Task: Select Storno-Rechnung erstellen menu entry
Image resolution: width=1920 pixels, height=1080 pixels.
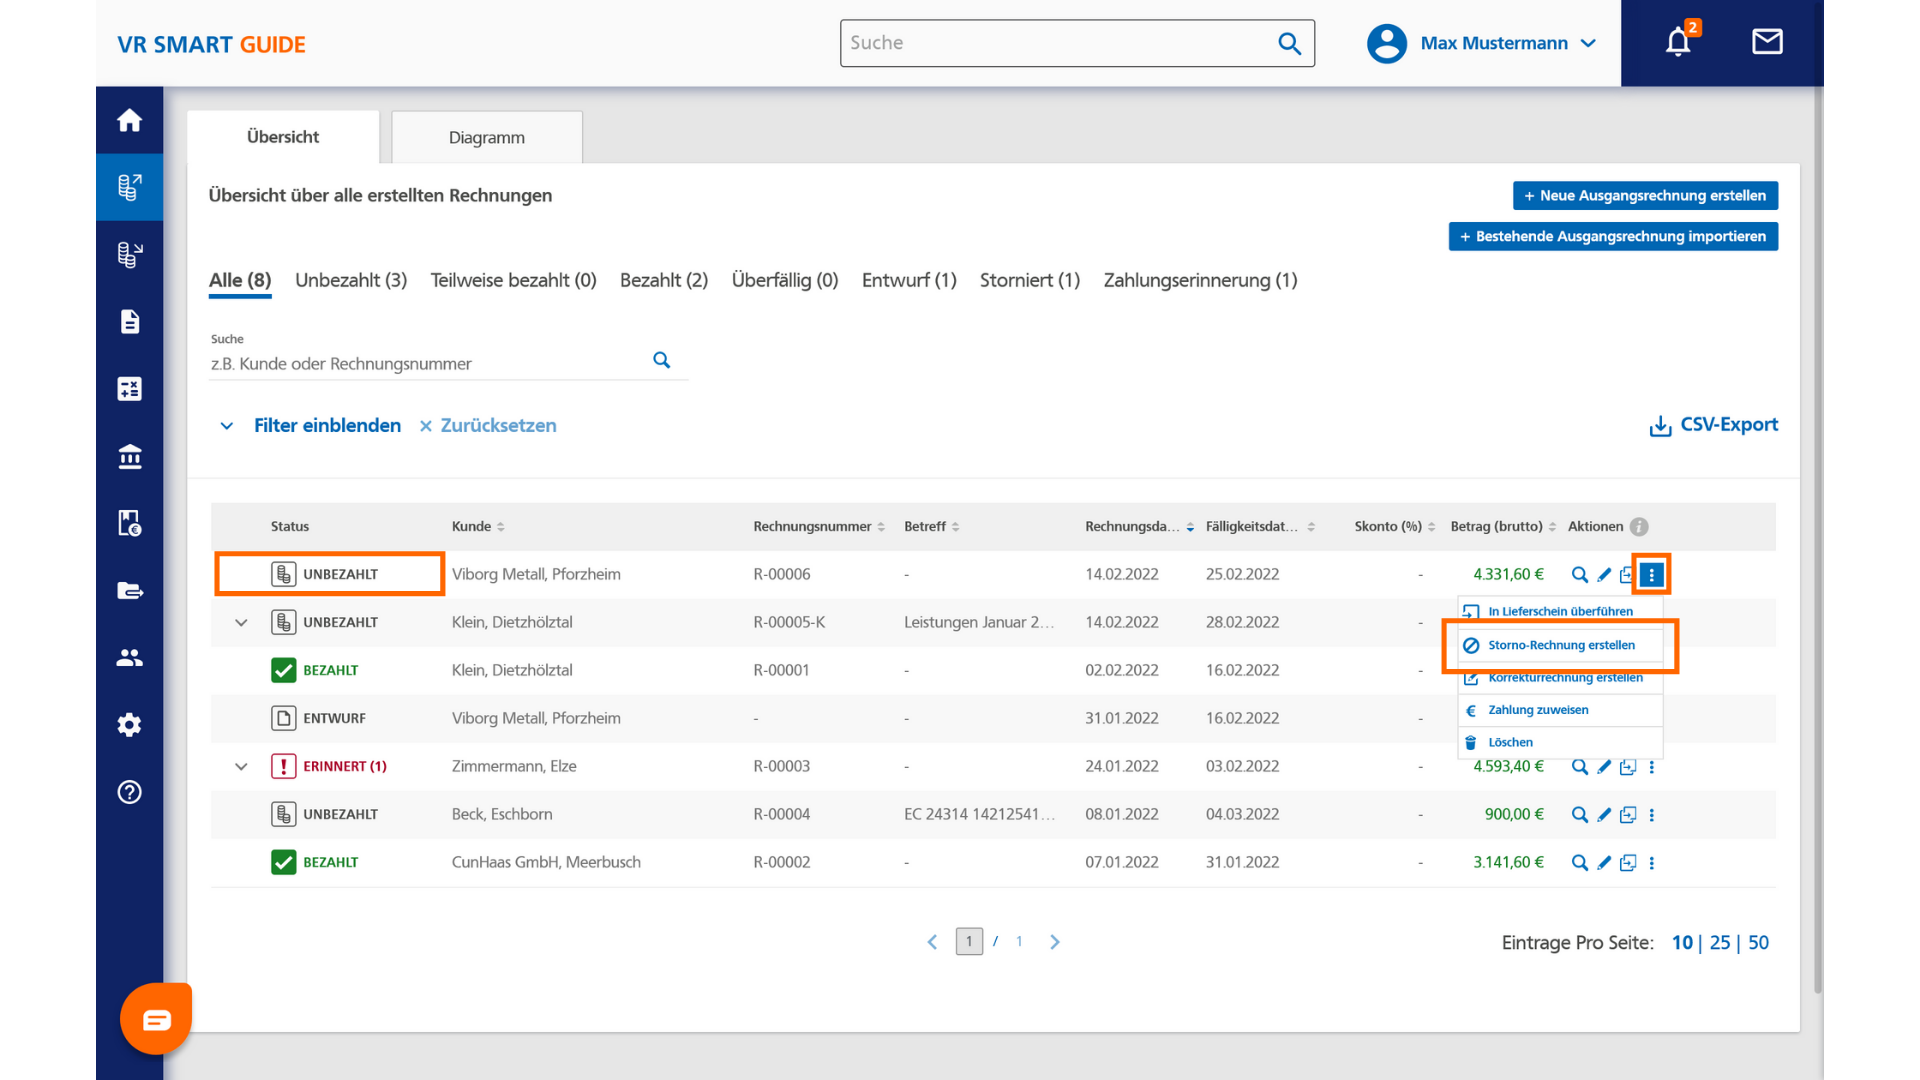Action: click(1561, 645)
